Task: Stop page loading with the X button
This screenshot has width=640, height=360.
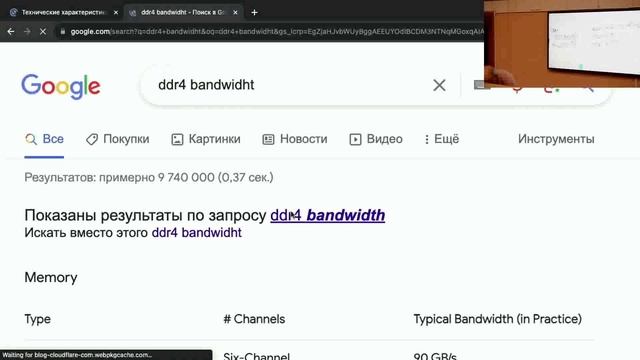Action: click(43, 31)
